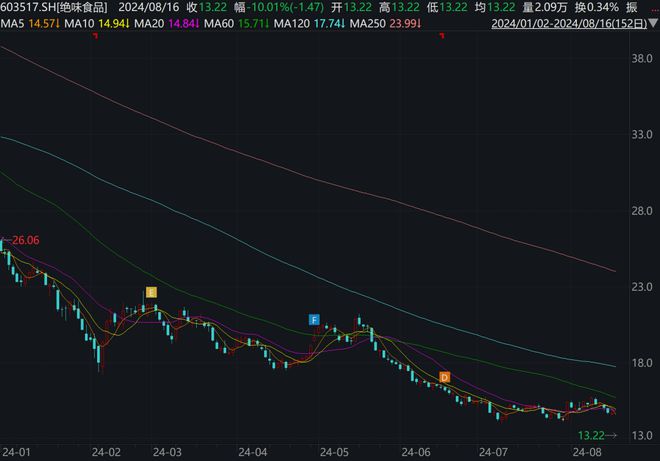Click the orange D event marker
660x461 pixels.
tap(445, 377)
